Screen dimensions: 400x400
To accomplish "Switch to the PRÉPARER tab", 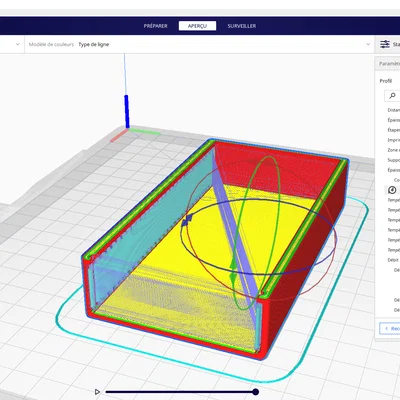I will (156, 26).
